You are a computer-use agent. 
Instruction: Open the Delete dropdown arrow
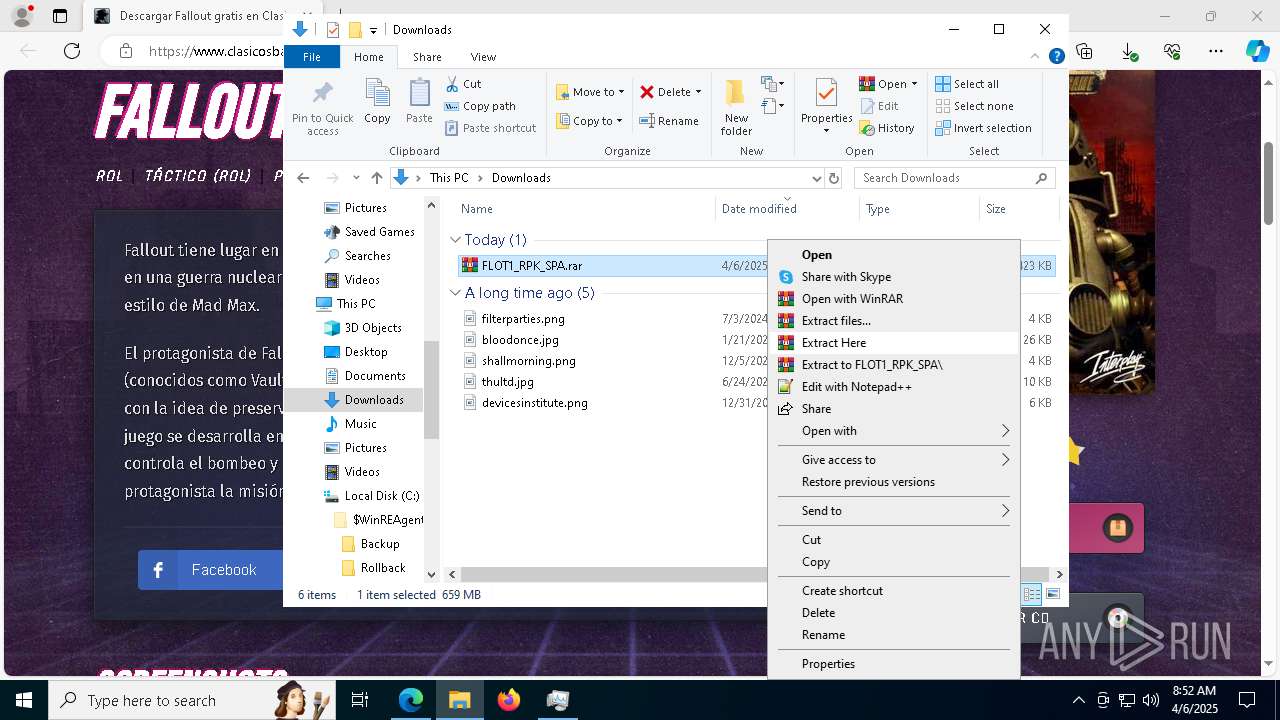click(698, 92)
